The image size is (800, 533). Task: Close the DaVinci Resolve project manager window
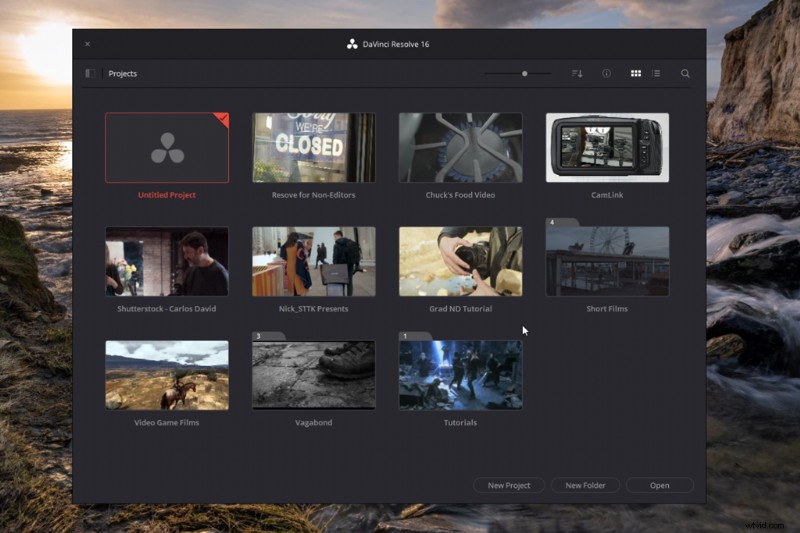pyautogui.click(x=87, y=44)
